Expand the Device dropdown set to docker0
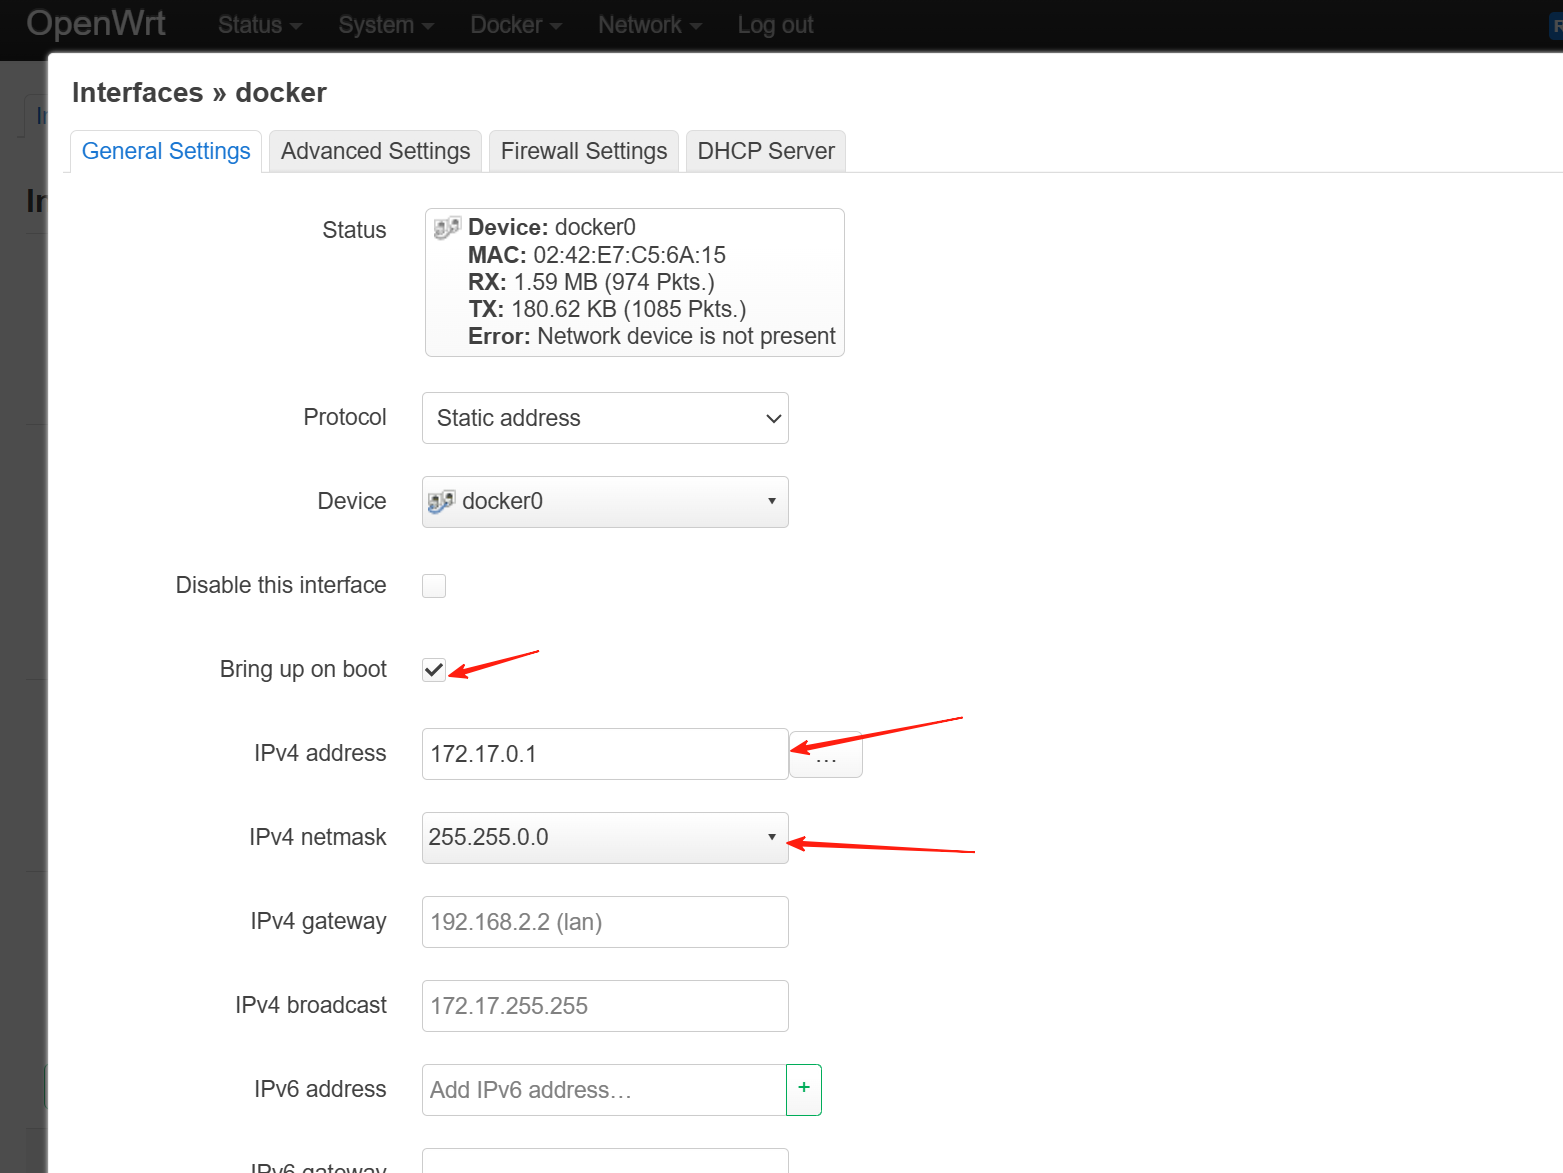The height and width of the screenshot is (1173, 1563). [x=605, y=502]
